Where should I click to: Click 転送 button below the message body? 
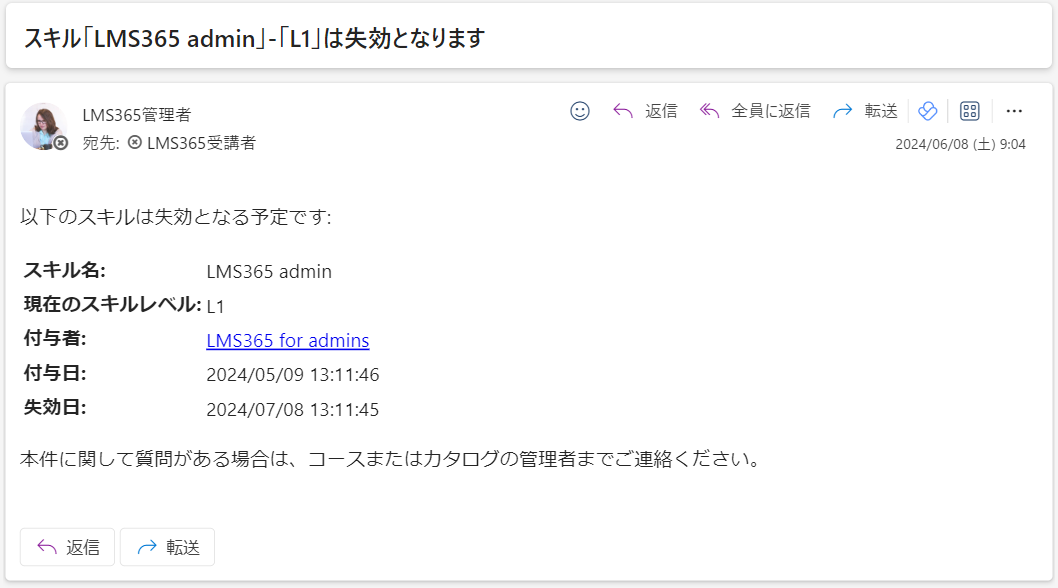tap(167, 547)
